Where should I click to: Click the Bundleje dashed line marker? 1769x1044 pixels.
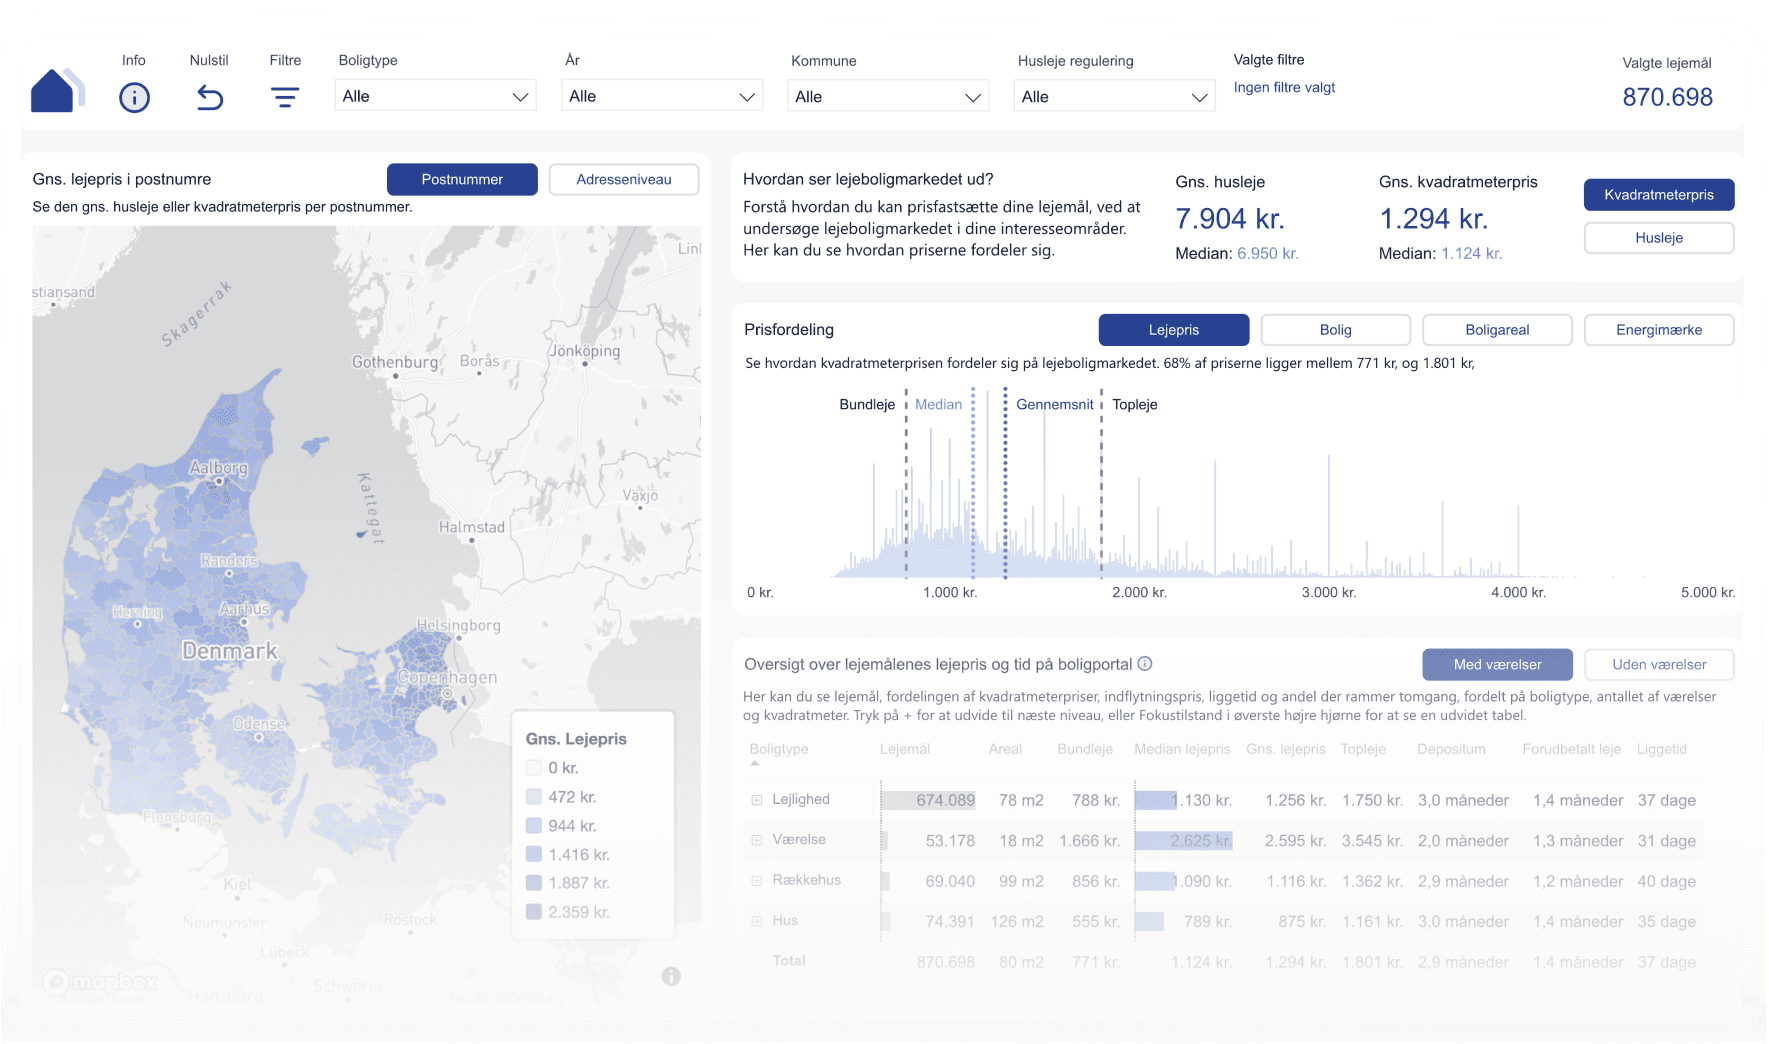tap(906, 485)
